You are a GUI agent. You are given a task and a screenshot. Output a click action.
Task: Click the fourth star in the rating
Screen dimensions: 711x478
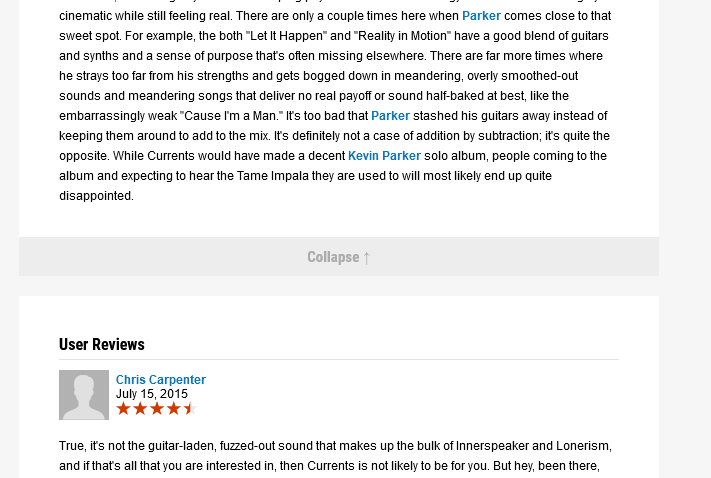173,409
